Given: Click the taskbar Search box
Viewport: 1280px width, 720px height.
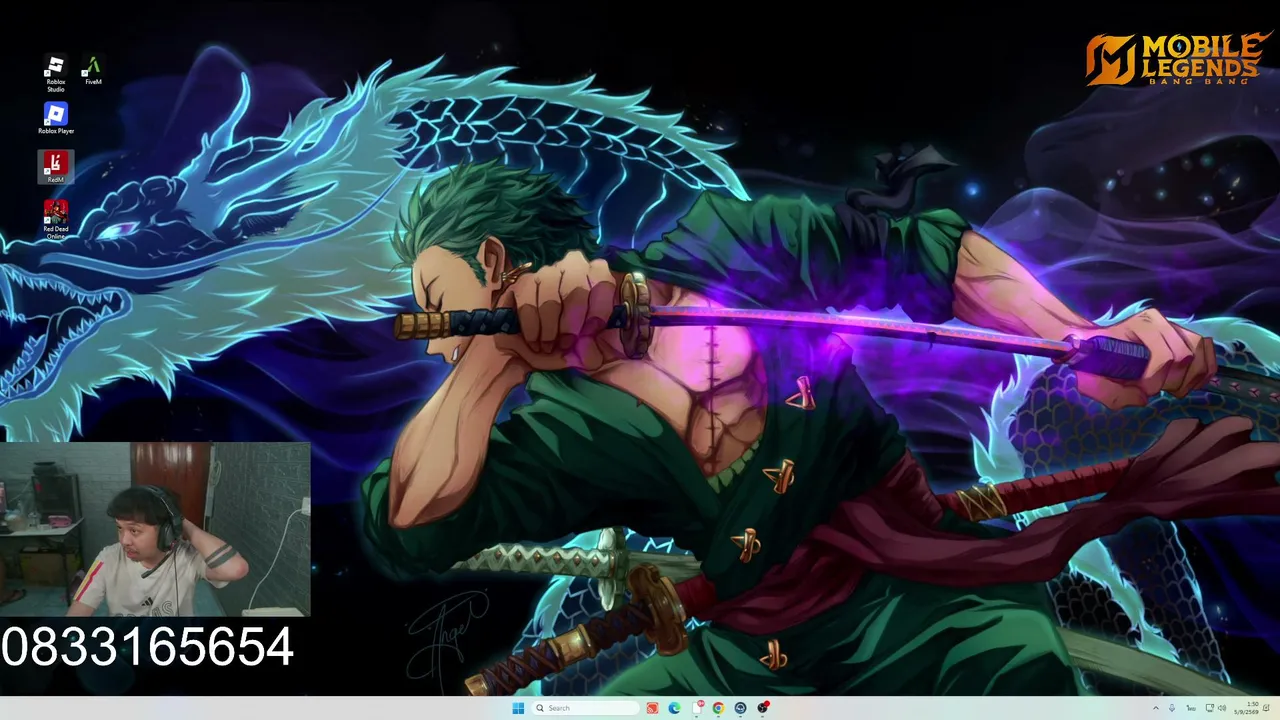Looking at the screenshot, I should (x=585, y=708).
